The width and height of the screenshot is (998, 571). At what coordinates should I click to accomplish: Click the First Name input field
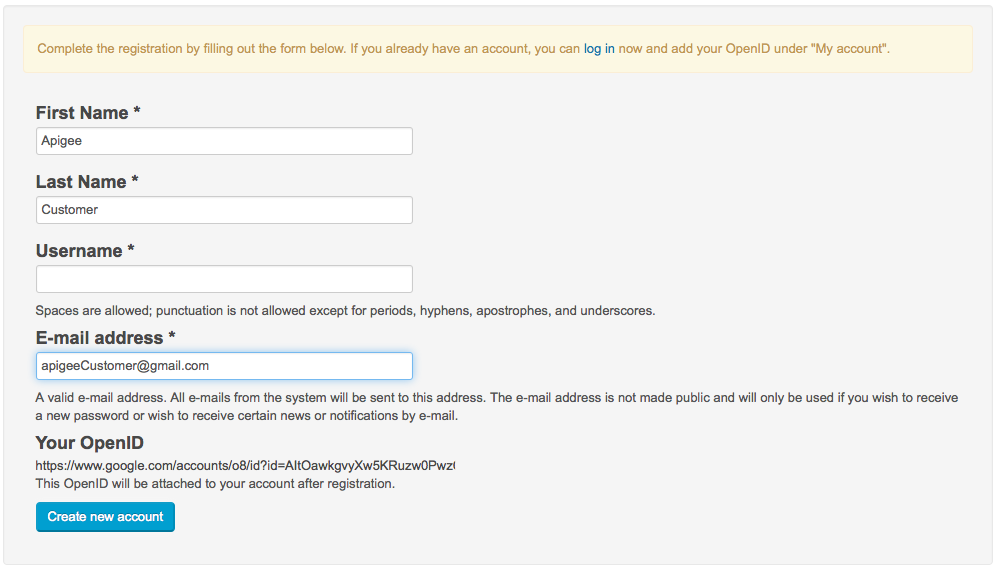[x=224, y=141]
